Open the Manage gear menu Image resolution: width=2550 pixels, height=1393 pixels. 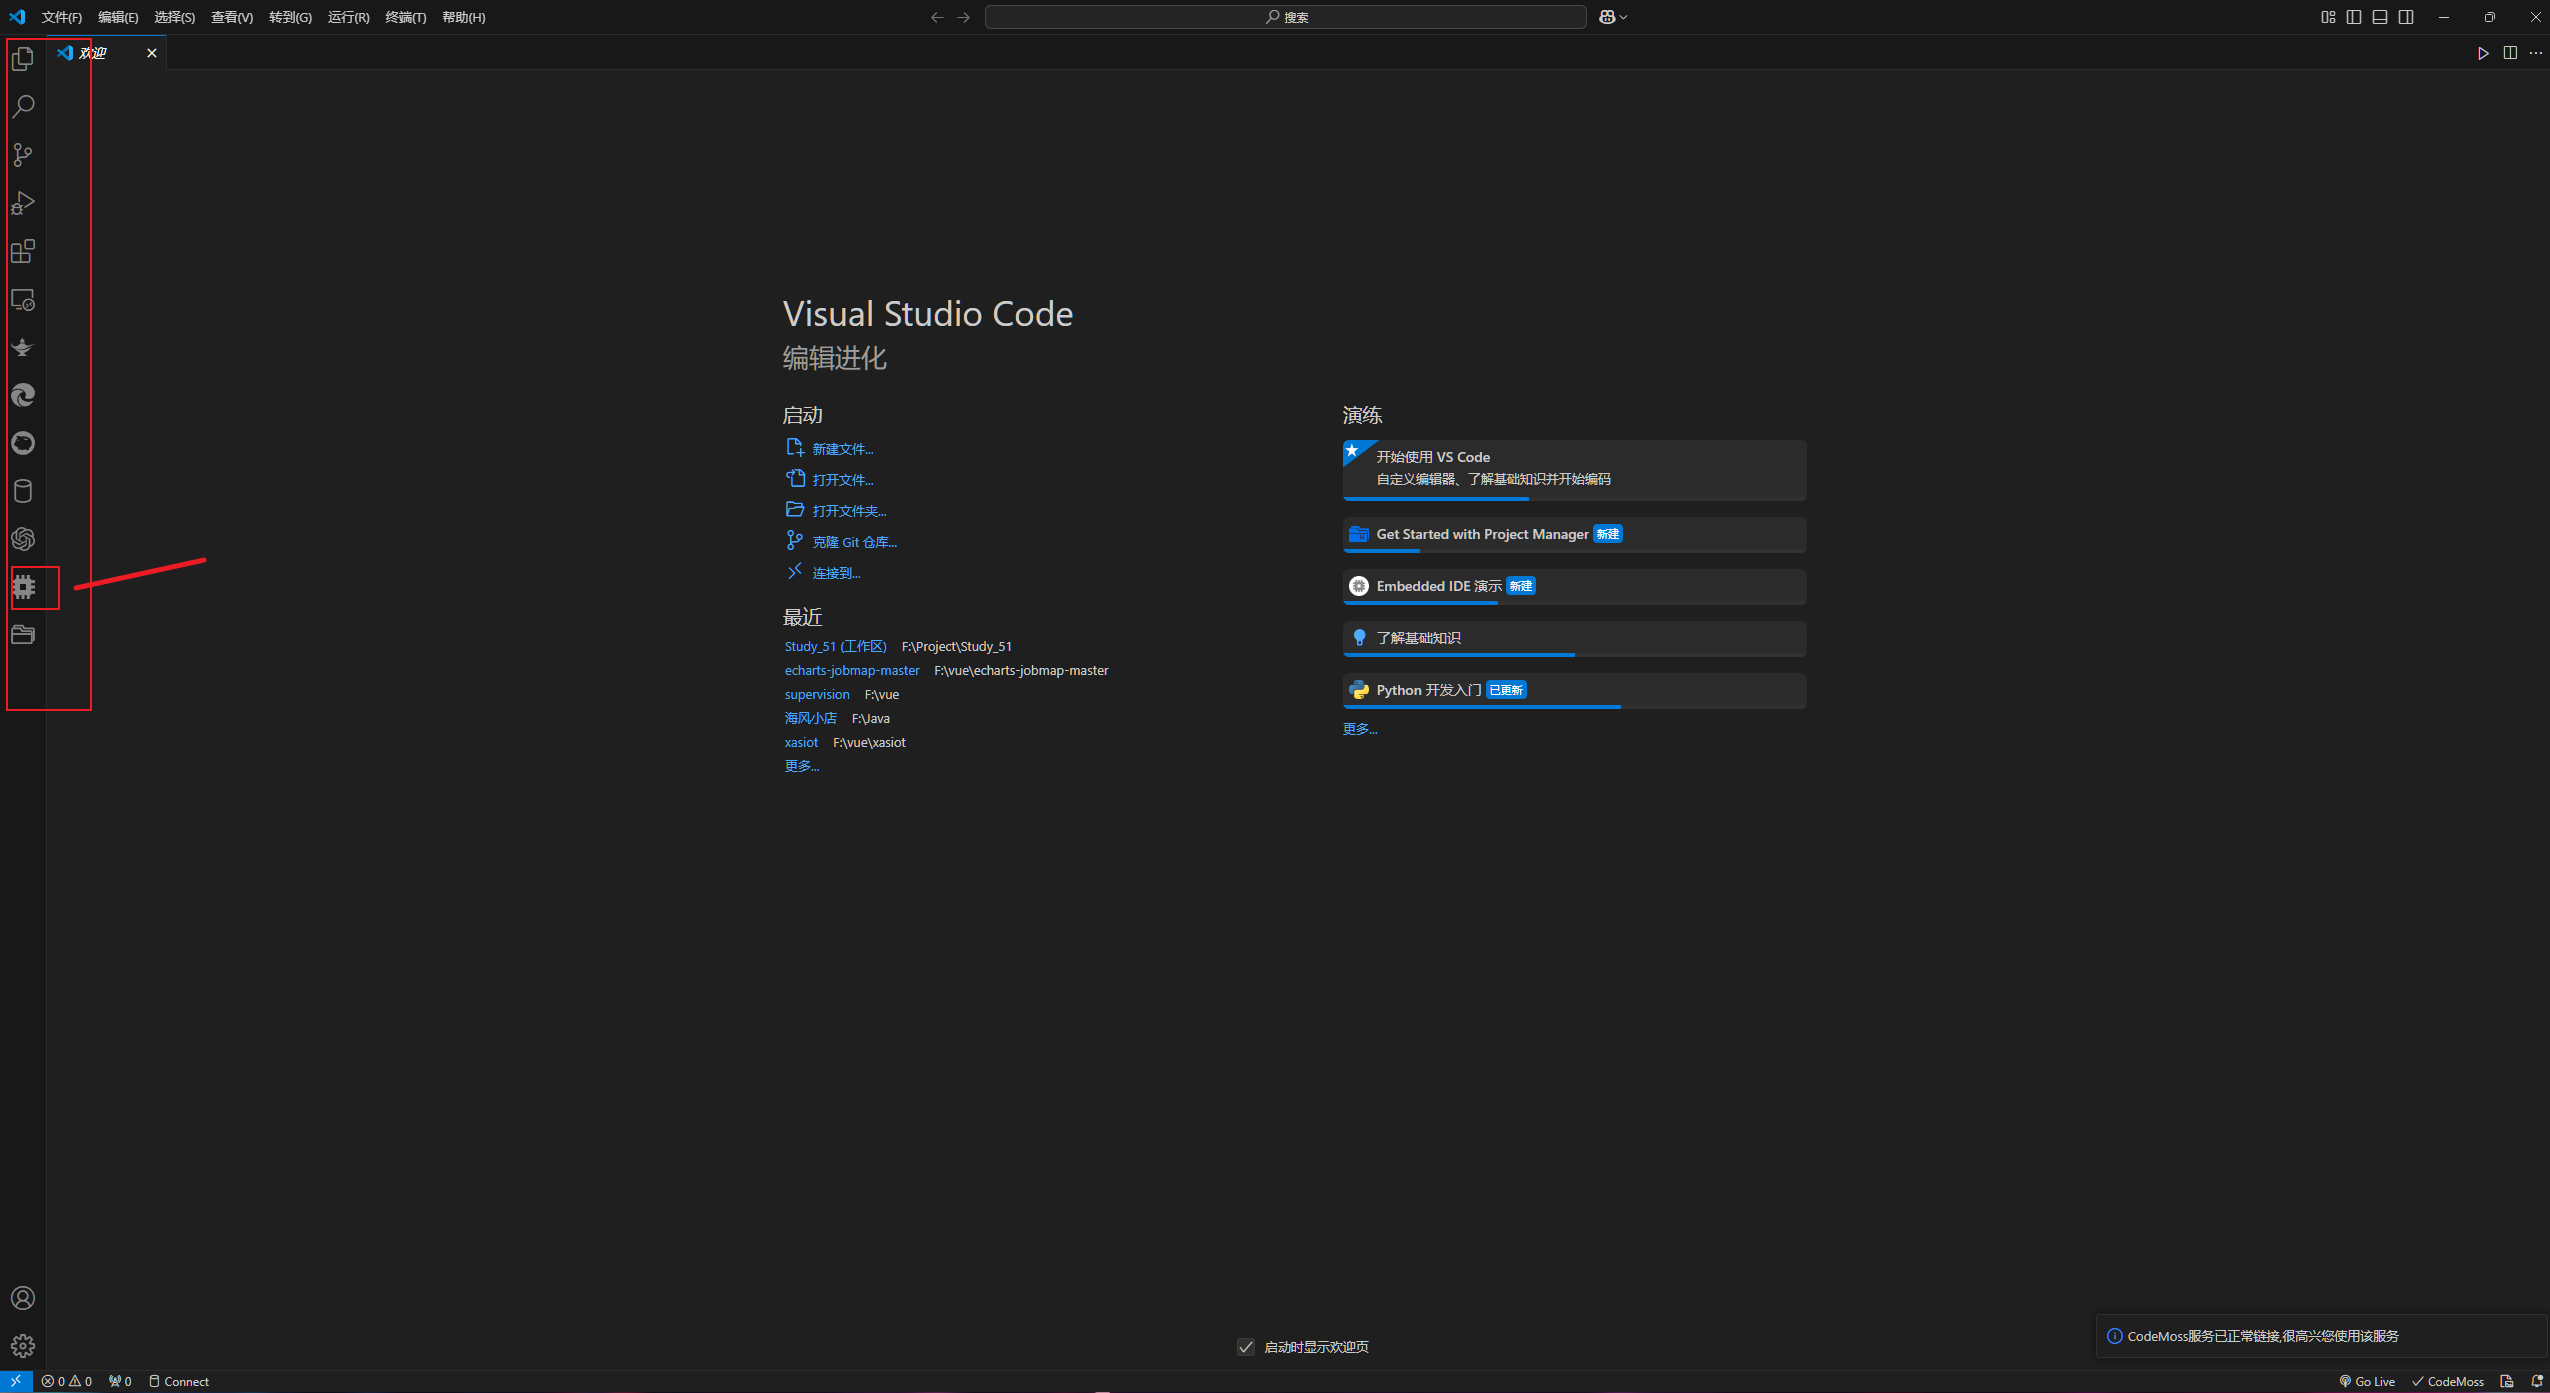(x=23, y=1346)
